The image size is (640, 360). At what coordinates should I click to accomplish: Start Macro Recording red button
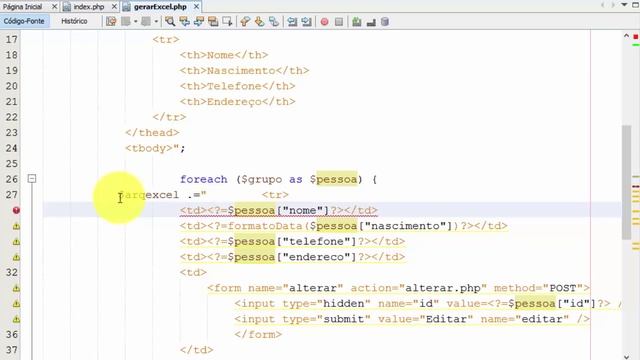point(324,22)
